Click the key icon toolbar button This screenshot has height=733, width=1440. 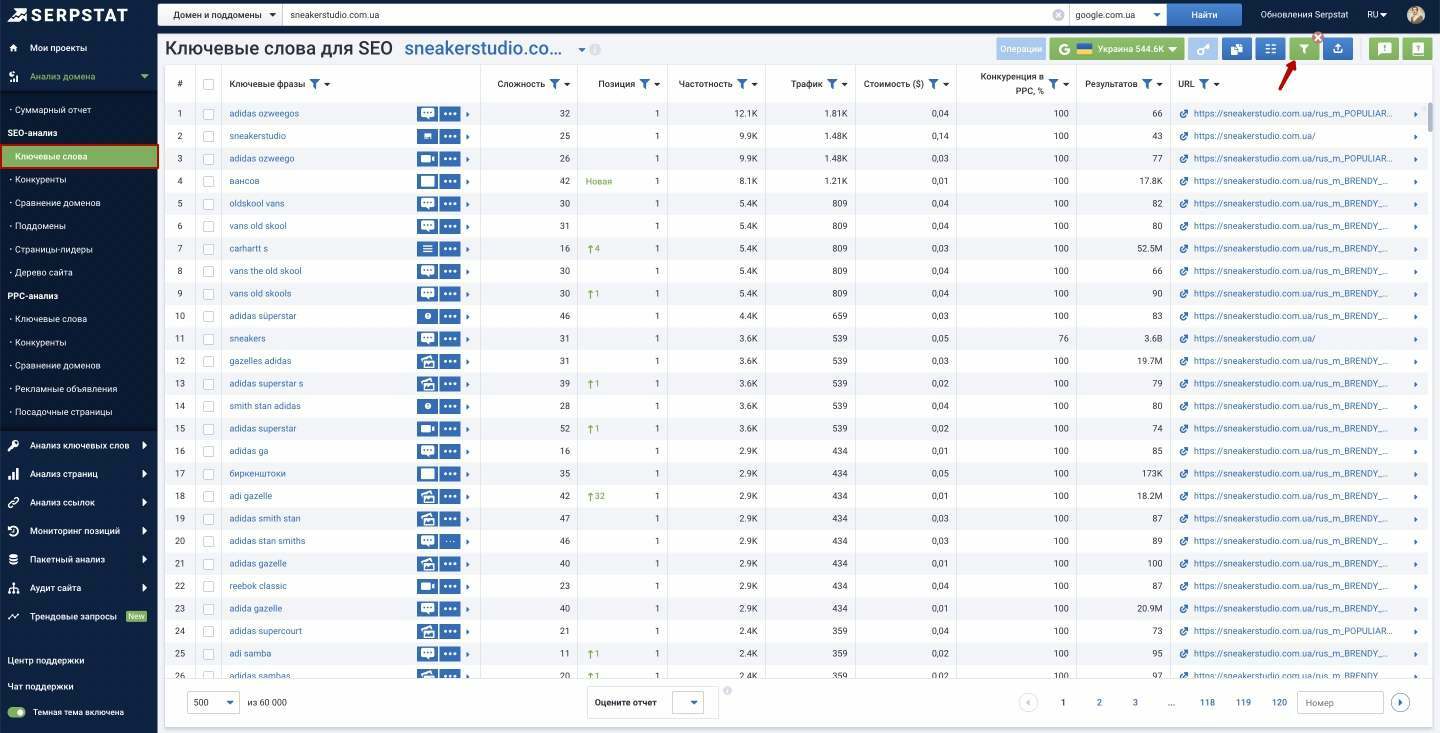(1204, 48)
